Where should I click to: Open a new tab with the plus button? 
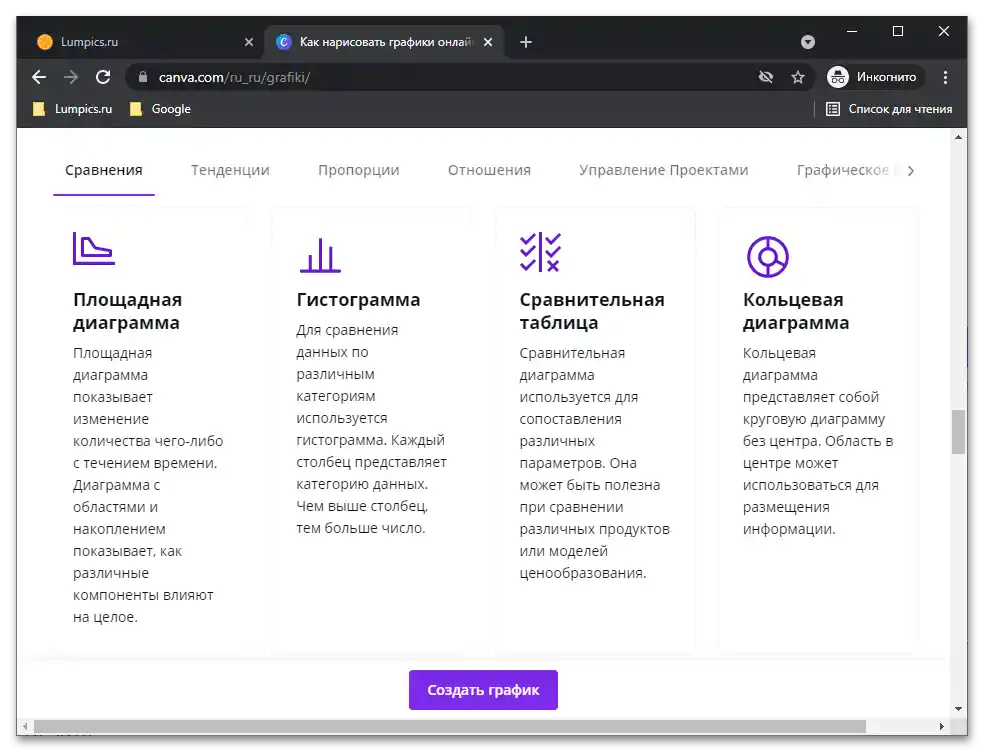pos(526,42)
